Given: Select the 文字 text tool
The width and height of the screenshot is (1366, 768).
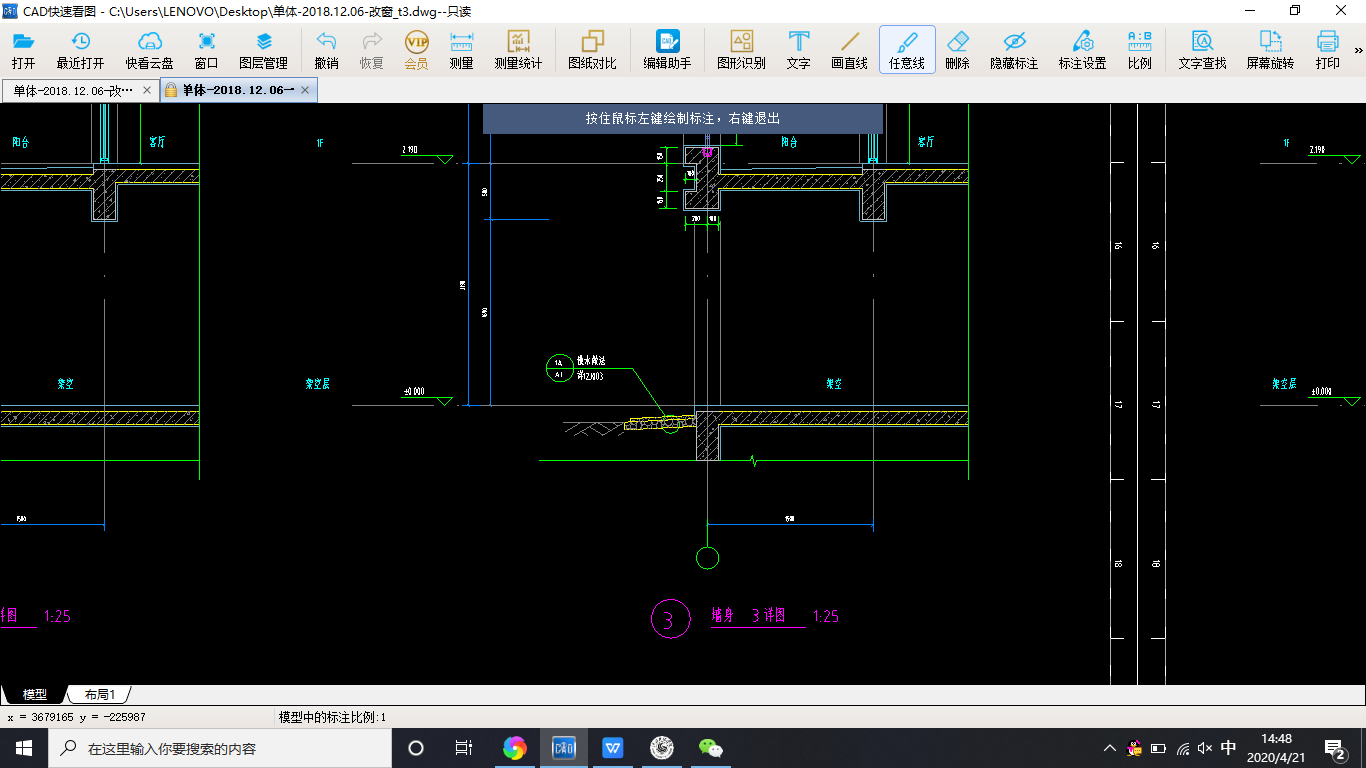Looking at the screenshot, I should pos(799,50).
